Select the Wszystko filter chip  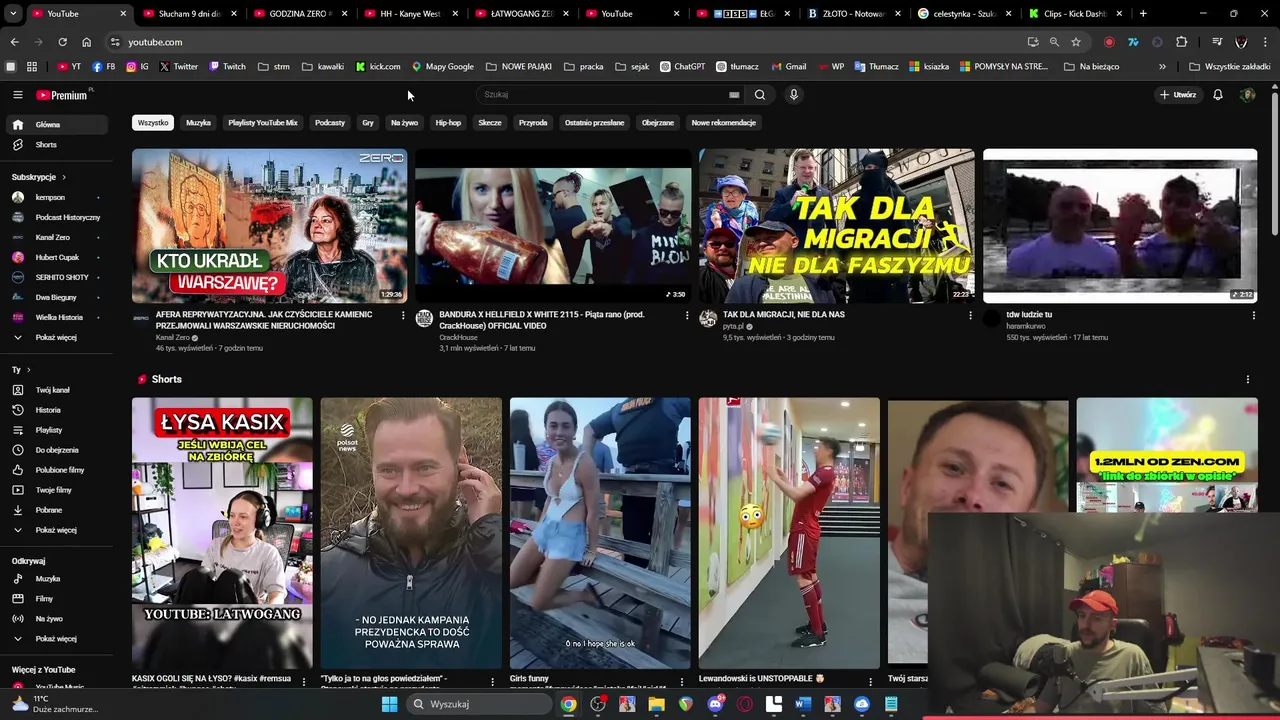[153, 123]
